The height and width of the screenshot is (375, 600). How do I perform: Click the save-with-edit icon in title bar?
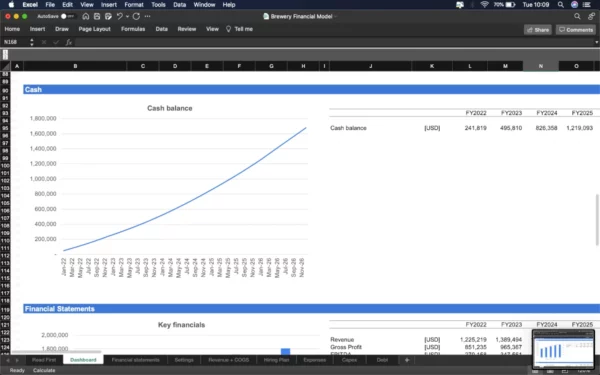pos(108,16)
